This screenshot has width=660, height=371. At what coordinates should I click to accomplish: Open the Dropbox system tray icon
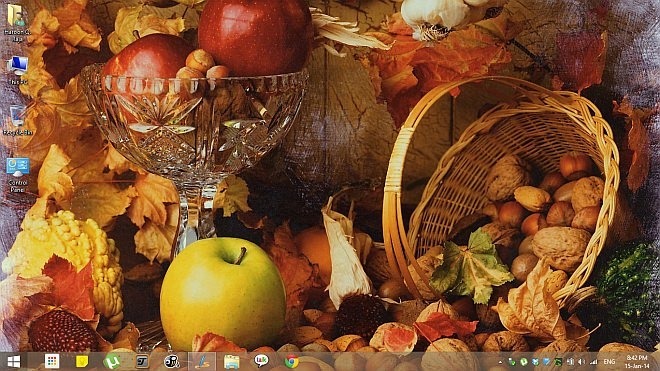(535, 362)
